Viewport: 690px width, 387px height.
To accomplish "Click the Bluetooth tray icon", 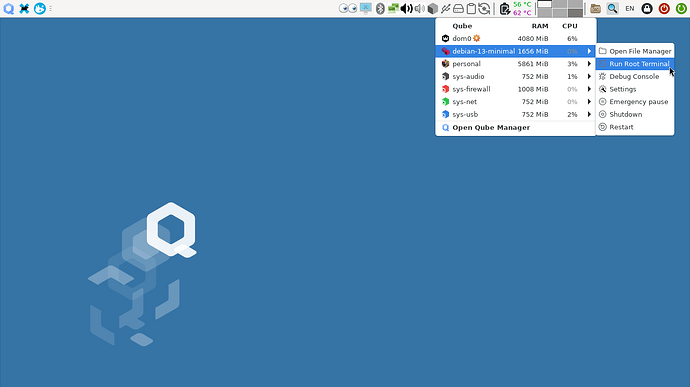I will (x=380, y=8).
